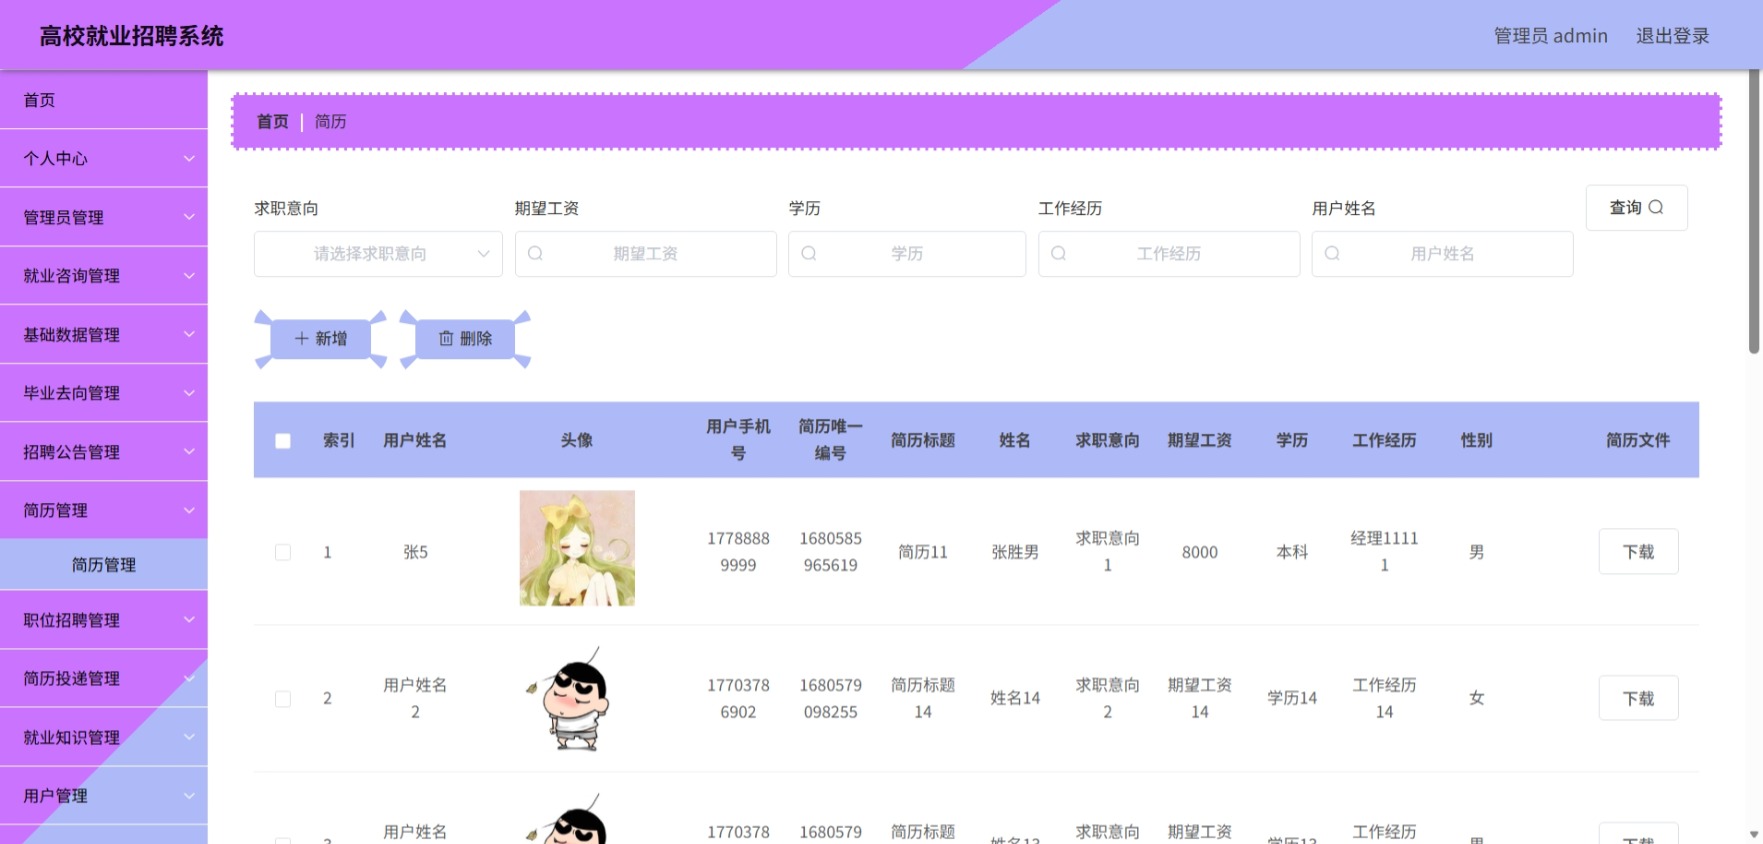The width and height of the screenshot is (1763, 844).
Task: Click the avatar image of 张5
Action: coord(577,548)
